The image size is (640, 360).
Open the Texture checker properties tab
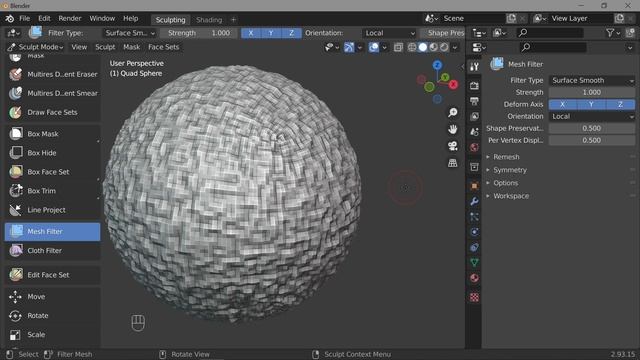point(474,297)
